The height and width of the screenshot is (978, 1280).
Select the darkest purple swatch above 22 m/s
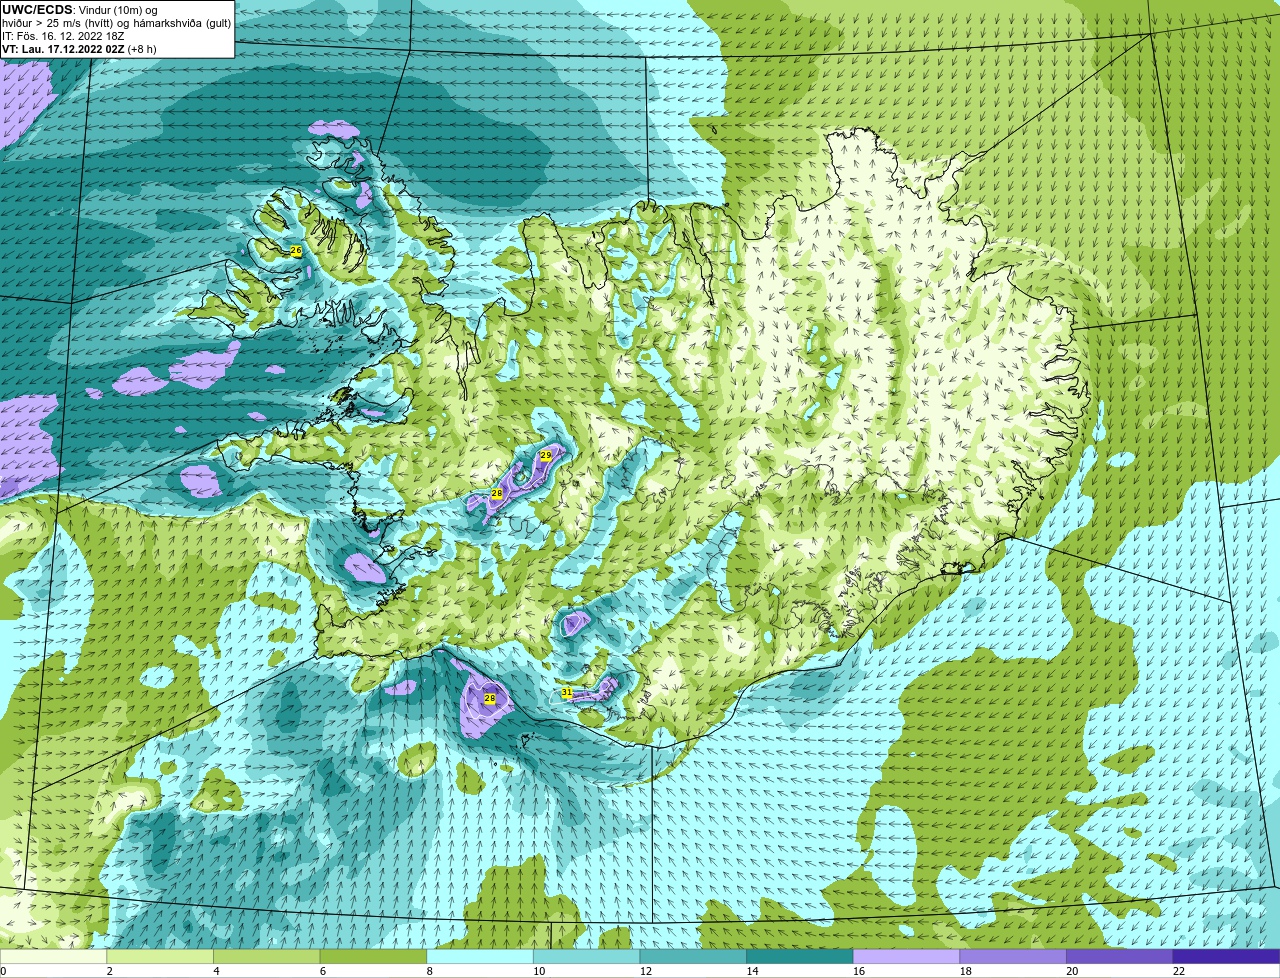point(1227,957)
